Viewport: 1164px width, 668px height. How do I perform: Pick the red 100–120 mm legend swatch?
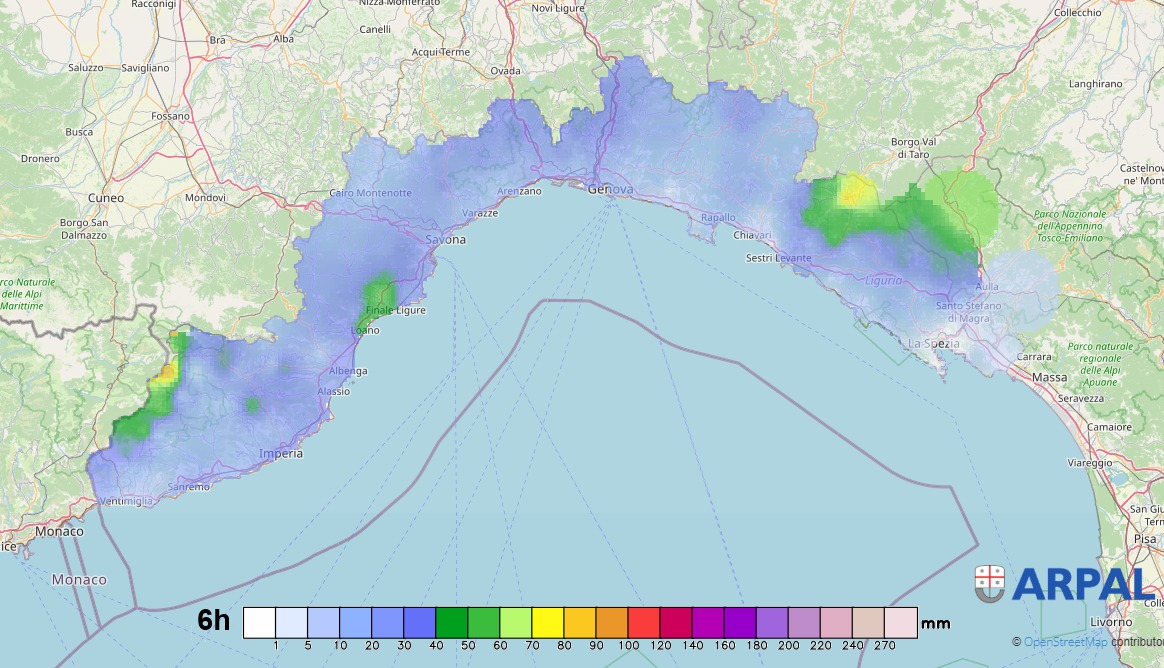point(644,621)
